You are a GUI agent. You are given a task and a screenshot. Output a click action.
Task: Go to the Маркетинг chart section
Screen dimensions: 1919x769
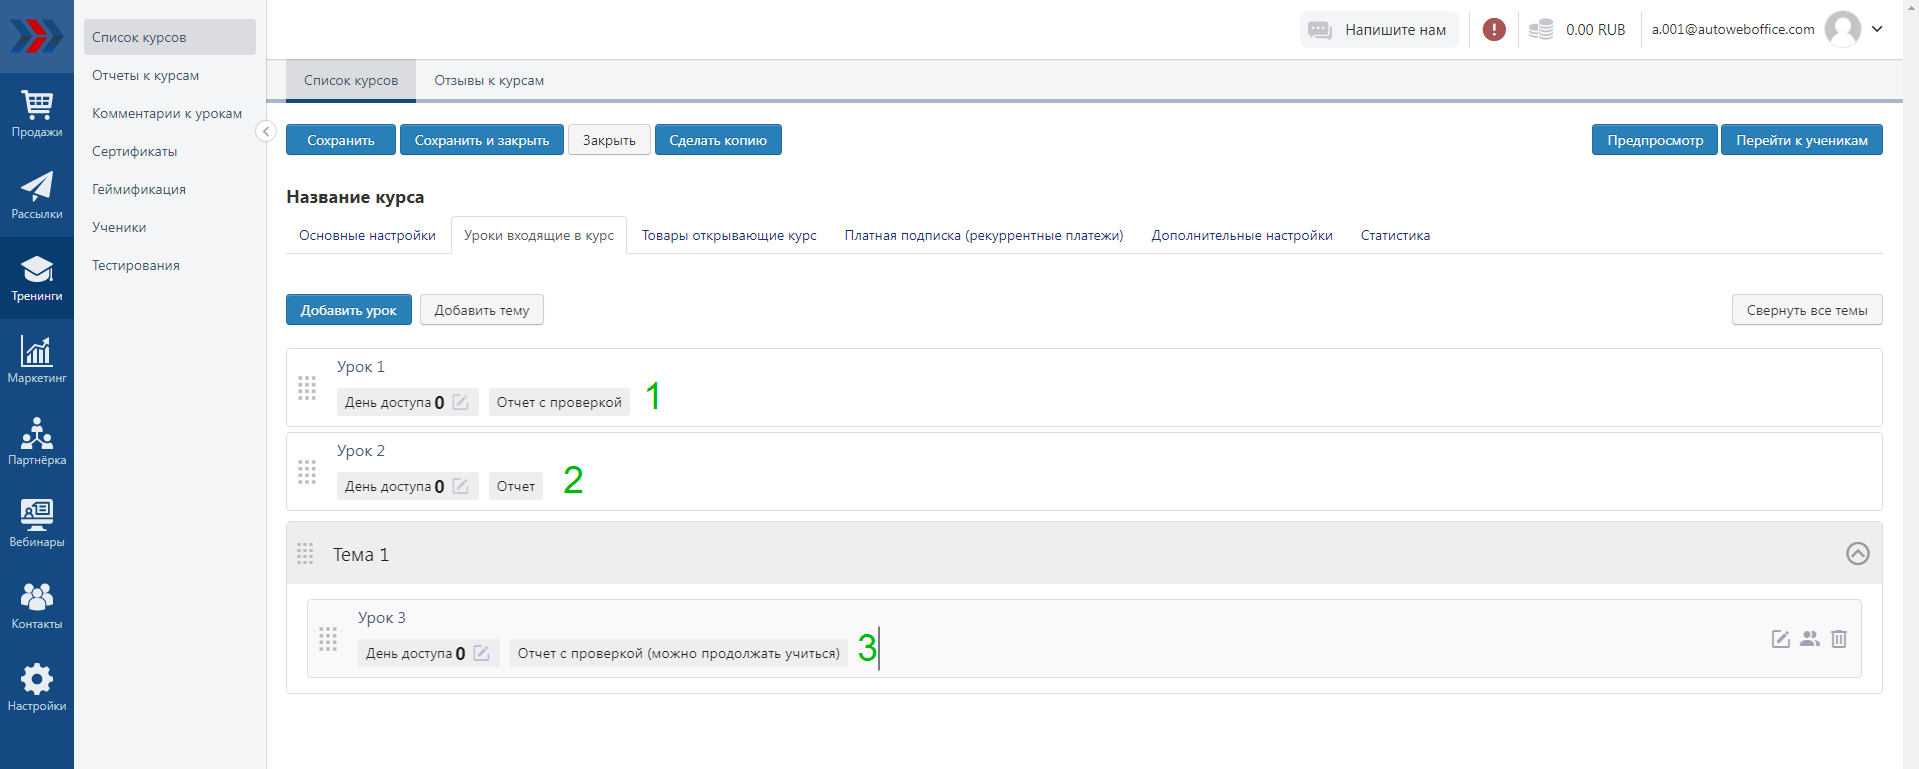coord(37,360)
